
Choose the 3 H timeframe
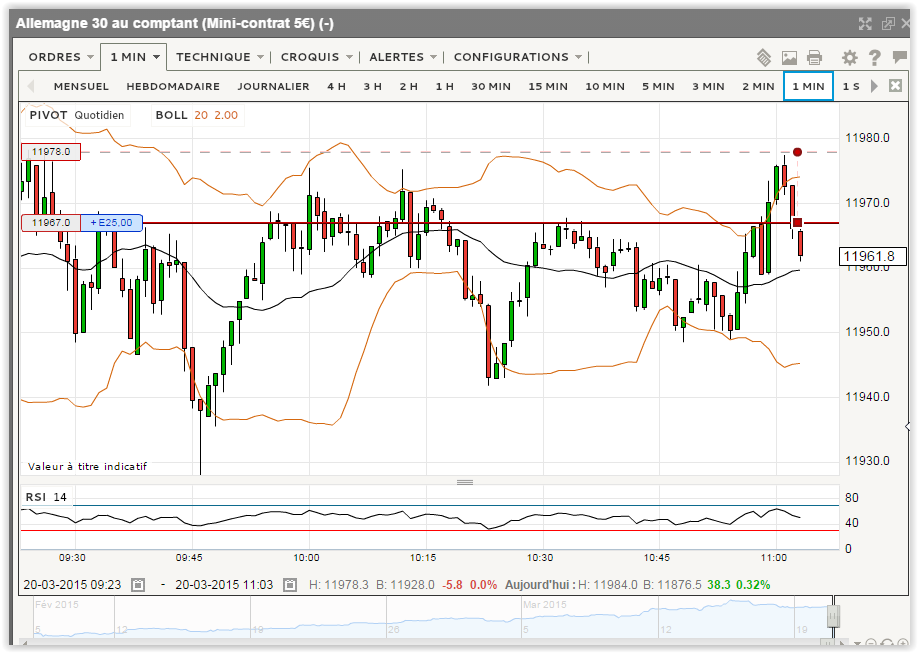point(373,87)
